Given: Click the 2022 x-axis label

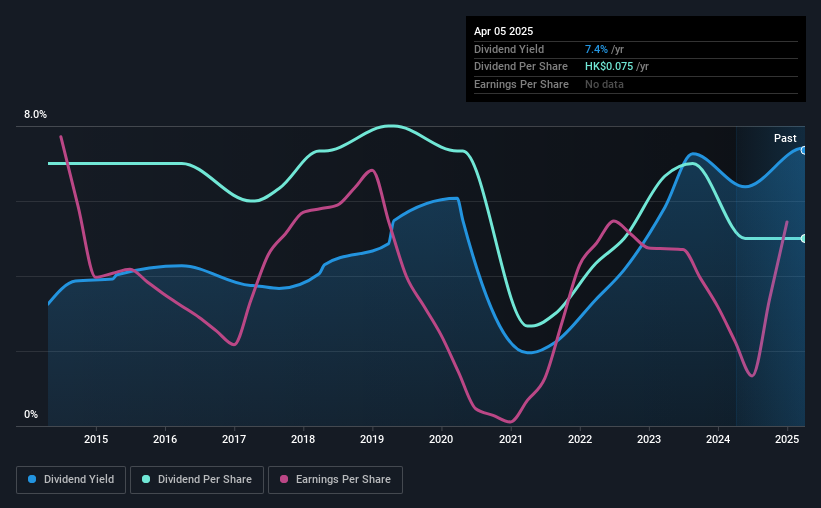Looking at the screenshot, I should pos(580,439).
